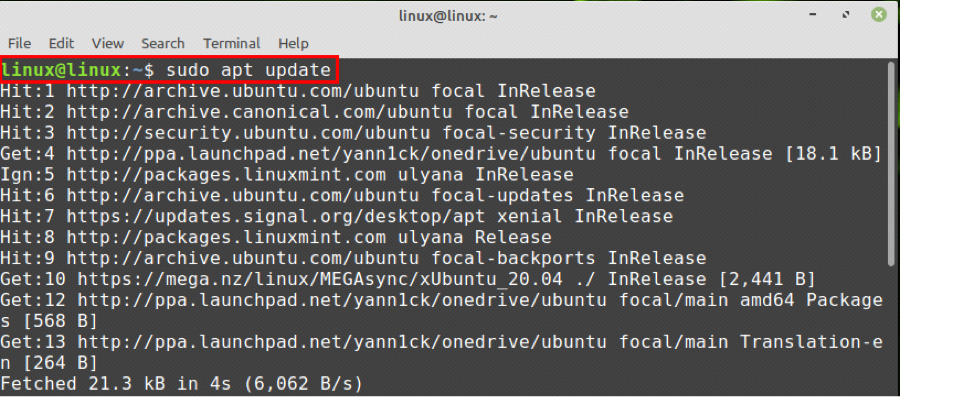Image resolution: width=974 pixels, height=414 pixels.
Task: Click the window title "linux@linux: ~"
Action: [x=449, y=15]
